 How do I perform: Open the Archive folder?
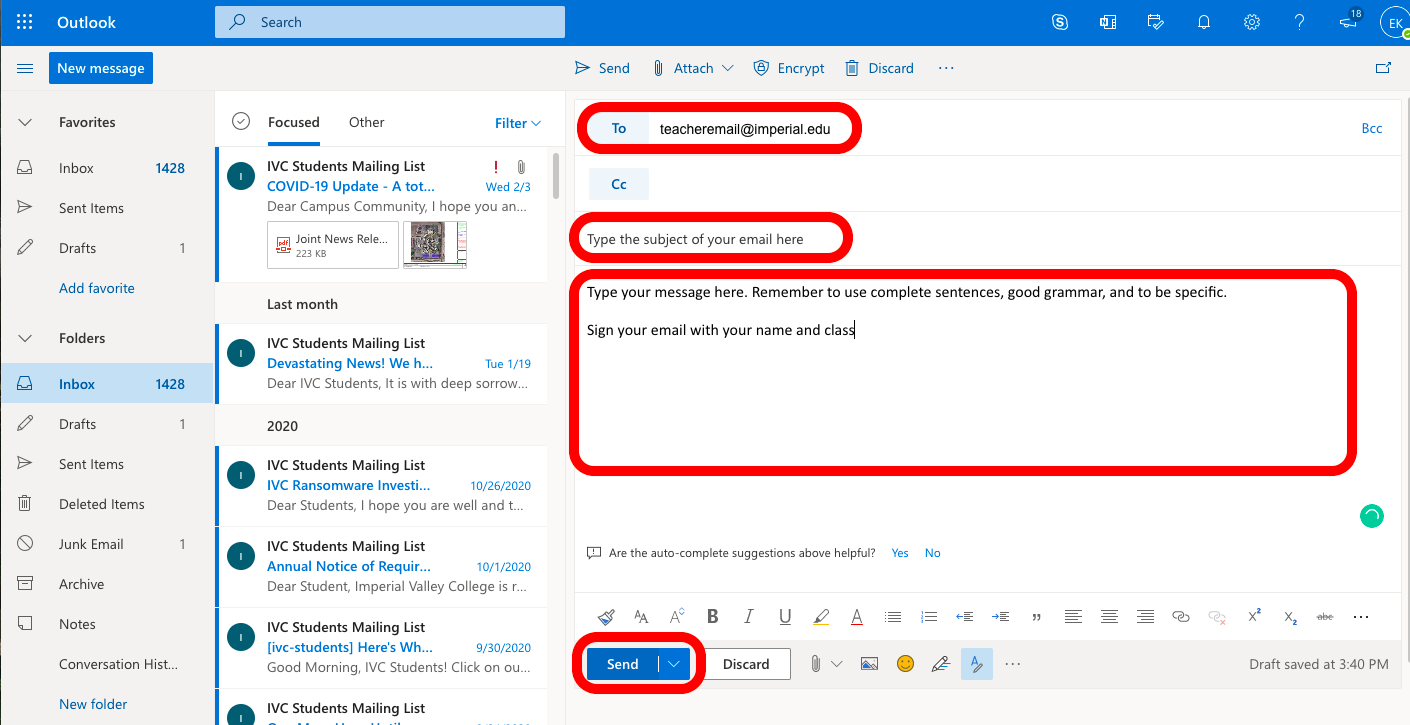point(107,584)
